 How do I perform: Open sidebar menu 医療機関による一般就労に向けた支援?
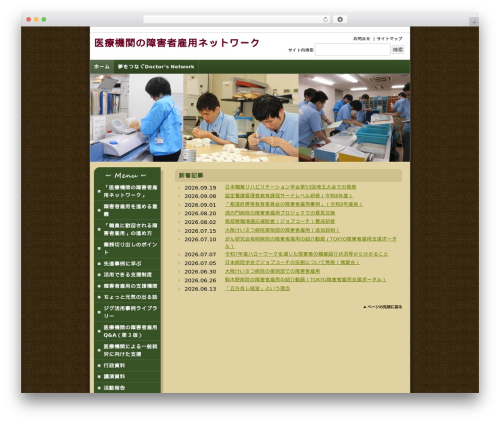(128, 350)
